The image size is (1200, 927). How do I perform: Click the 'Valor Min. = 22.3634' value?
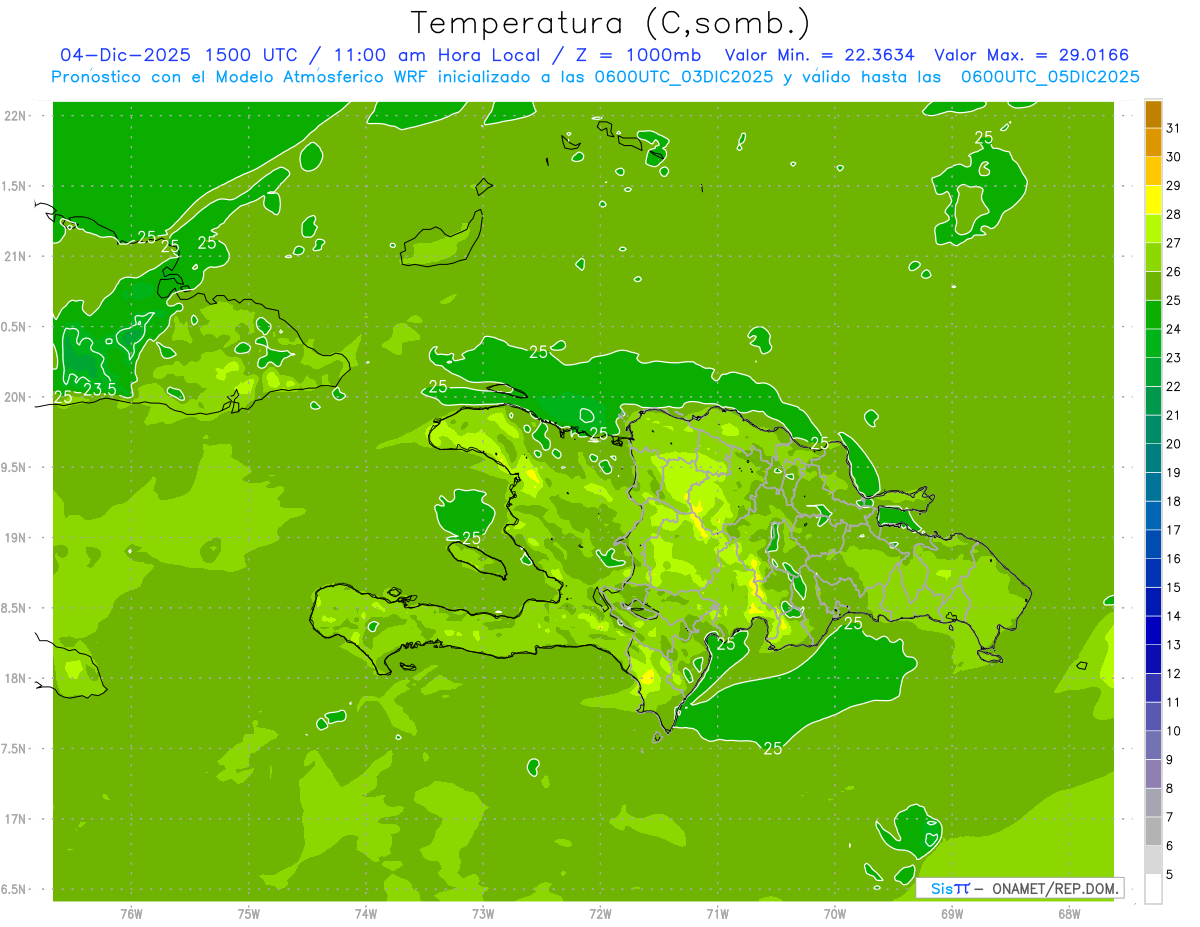819,55
